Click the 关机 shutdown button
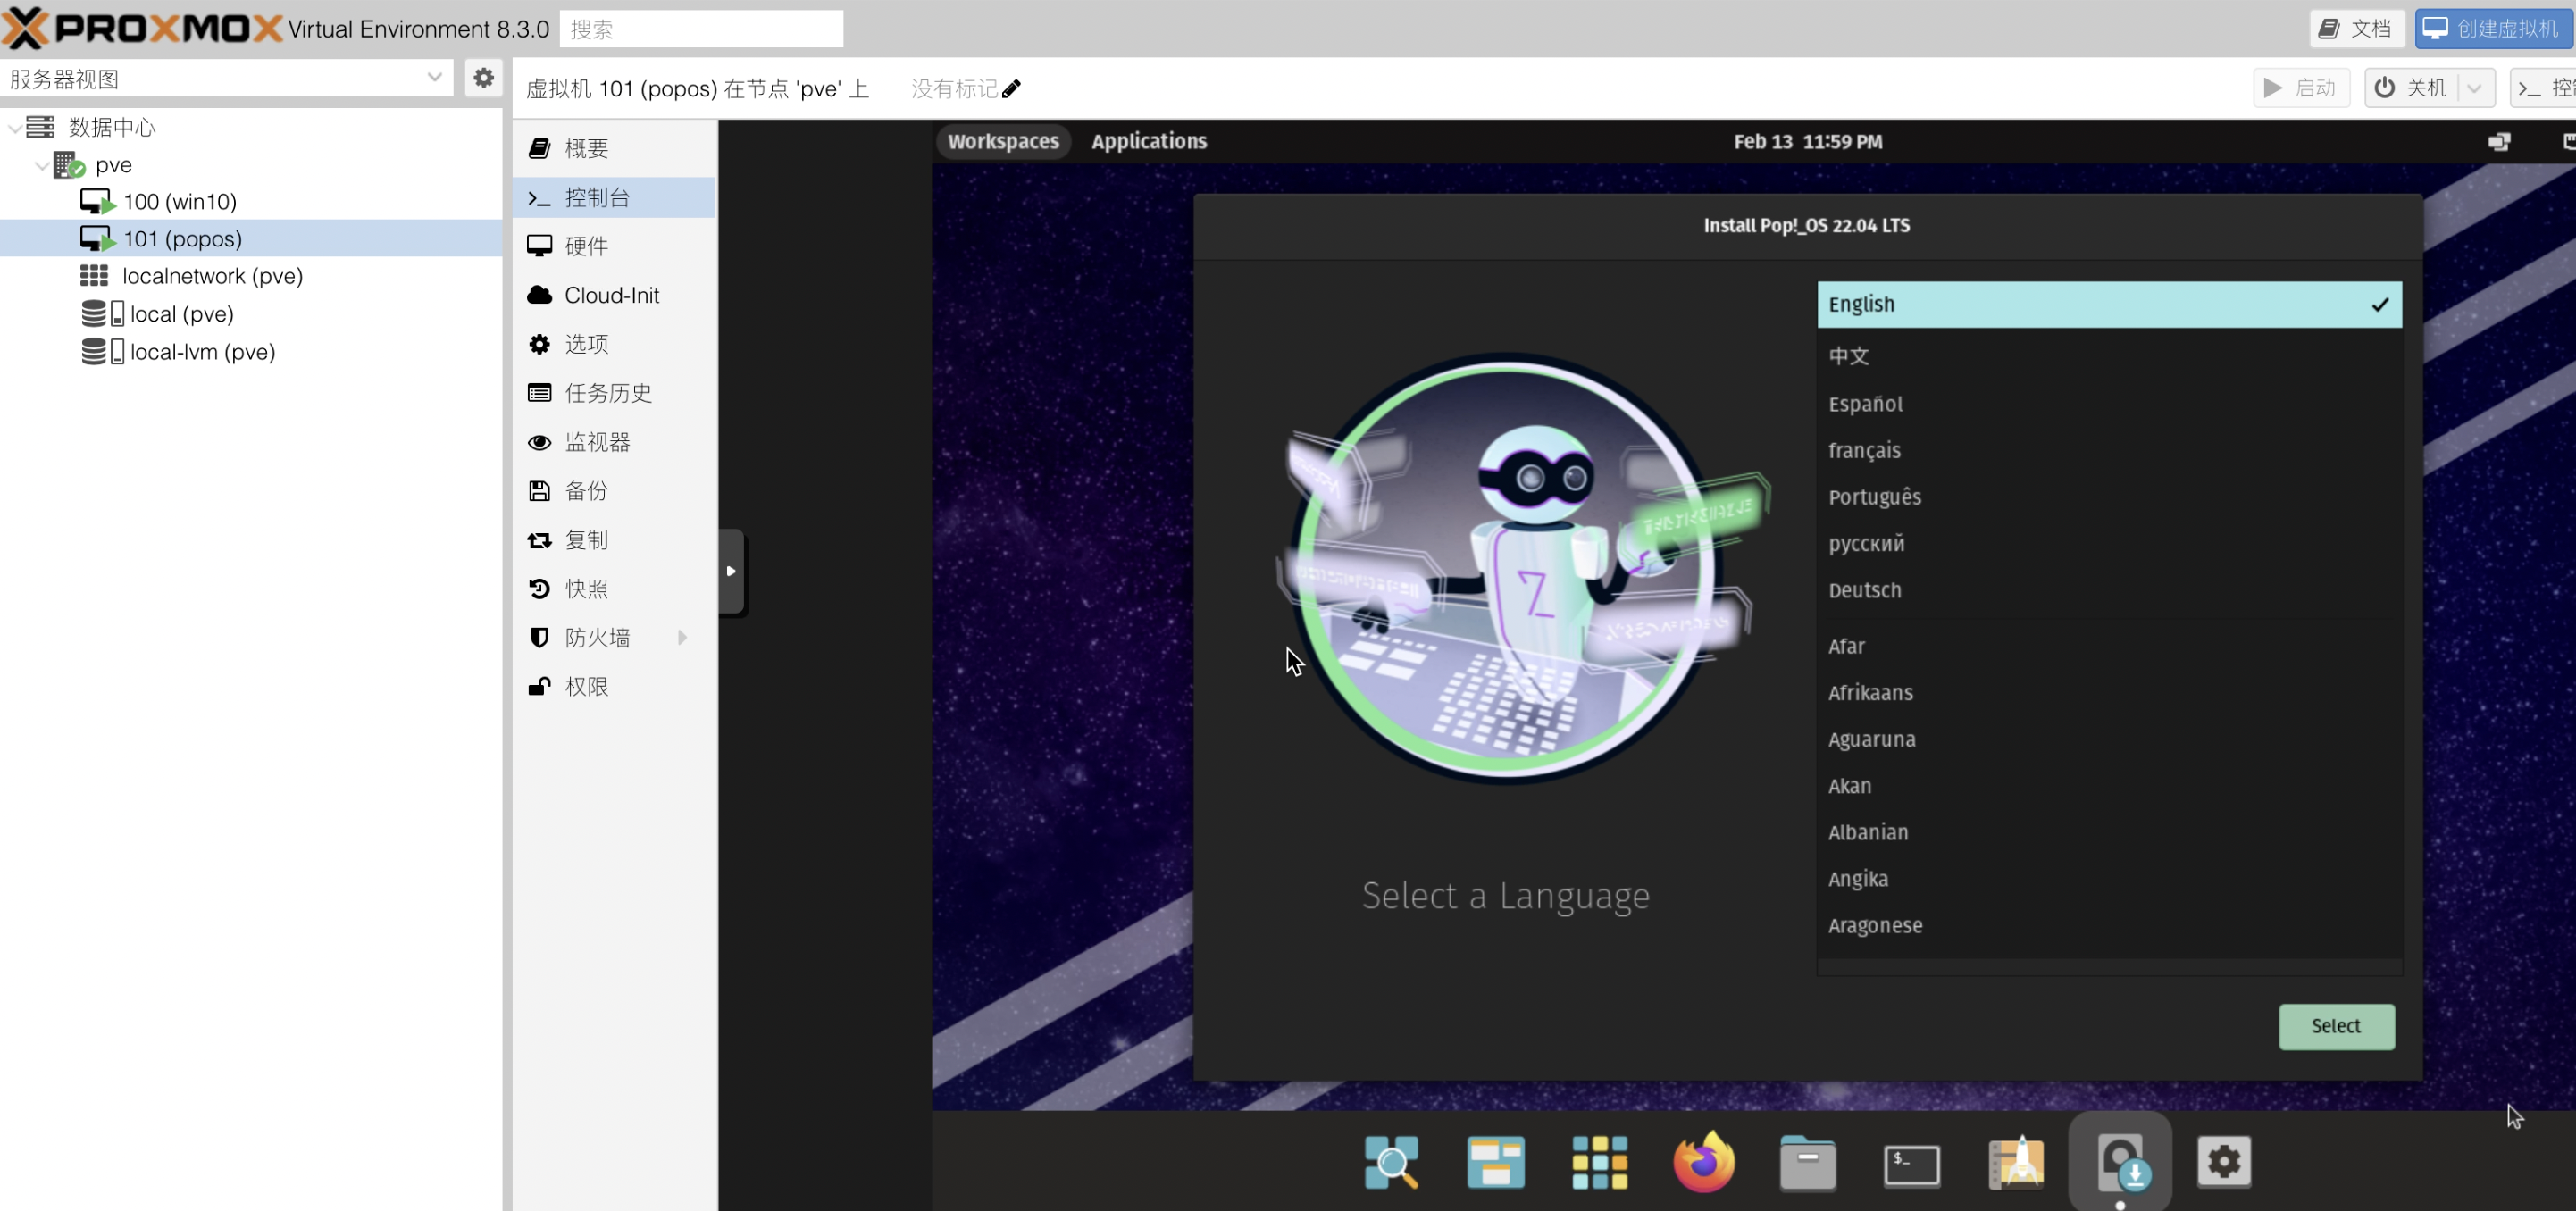The image size is (2576, 1211). [2411, 88]
